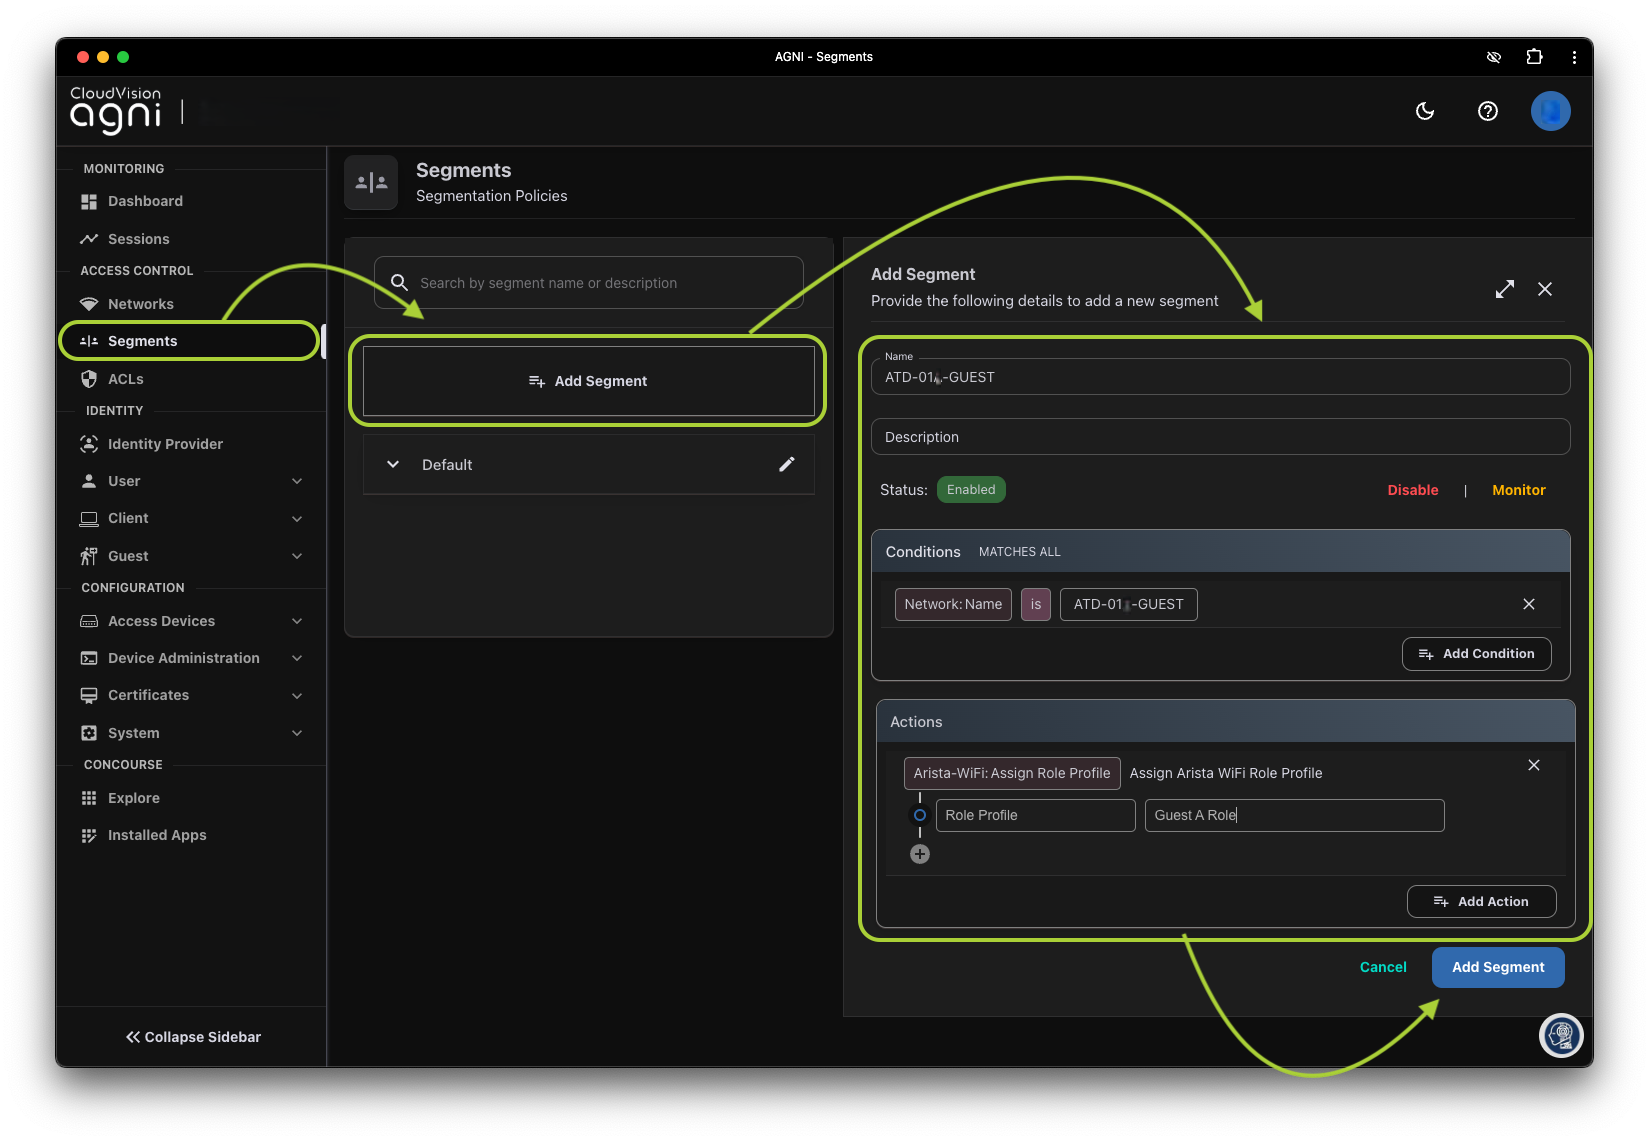The height and width of the screenshot is (1141, 1649).
Task: Open the browser extensions puzzle icon
Action: [1534, 57]
